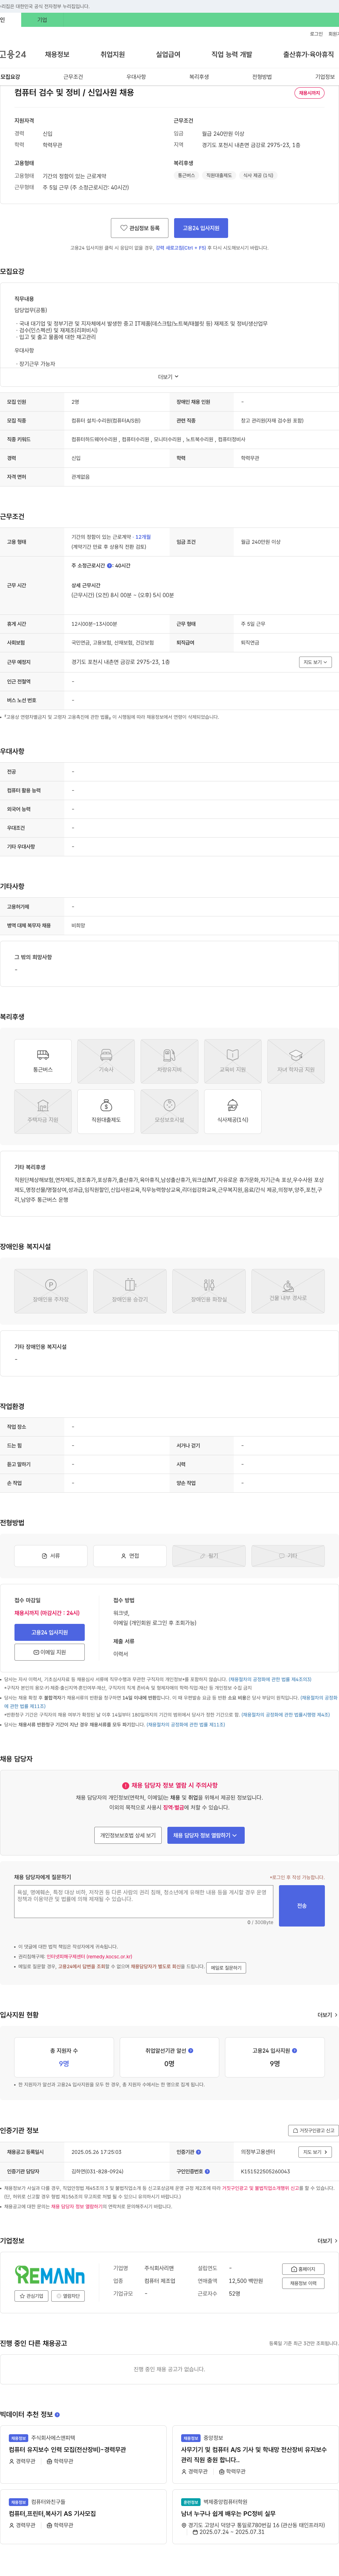
Task: Click the 자녀 학자금 지원 icon
Action: [x=296, y=1061]
